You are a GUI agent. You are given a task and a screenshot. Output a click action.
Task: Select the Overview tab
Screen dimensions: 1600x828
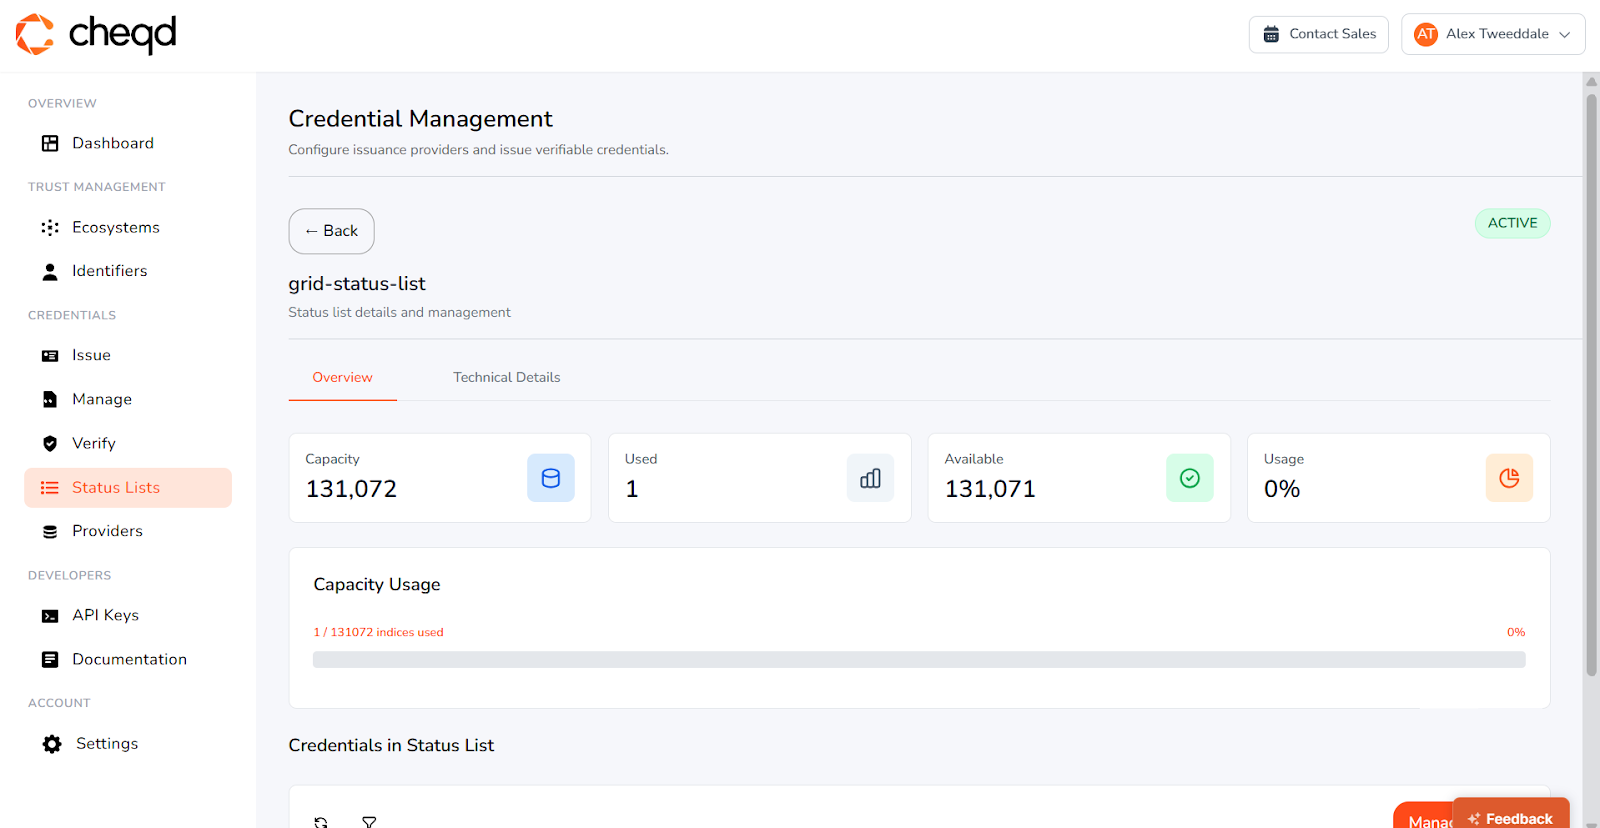pos(342,377)
